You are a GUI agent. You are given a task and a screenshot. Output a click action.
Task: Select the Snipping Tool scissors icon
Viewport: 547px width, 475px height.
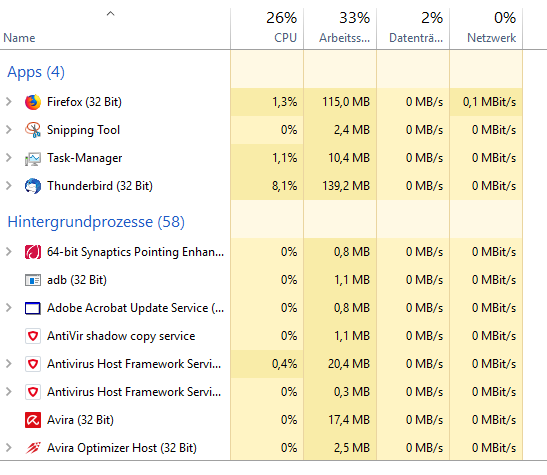click(x=33, y=130)
